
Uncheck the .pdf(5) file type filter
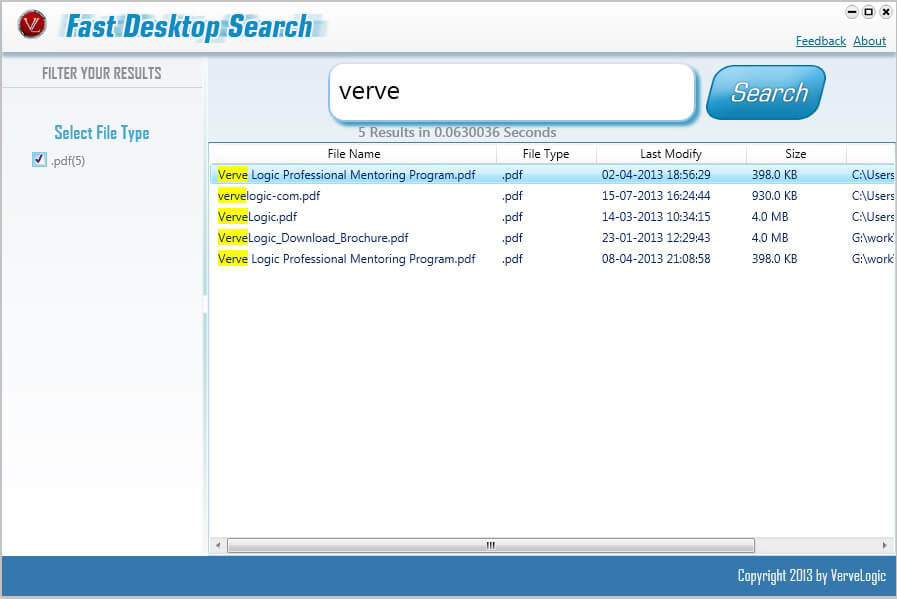[39, 160]
